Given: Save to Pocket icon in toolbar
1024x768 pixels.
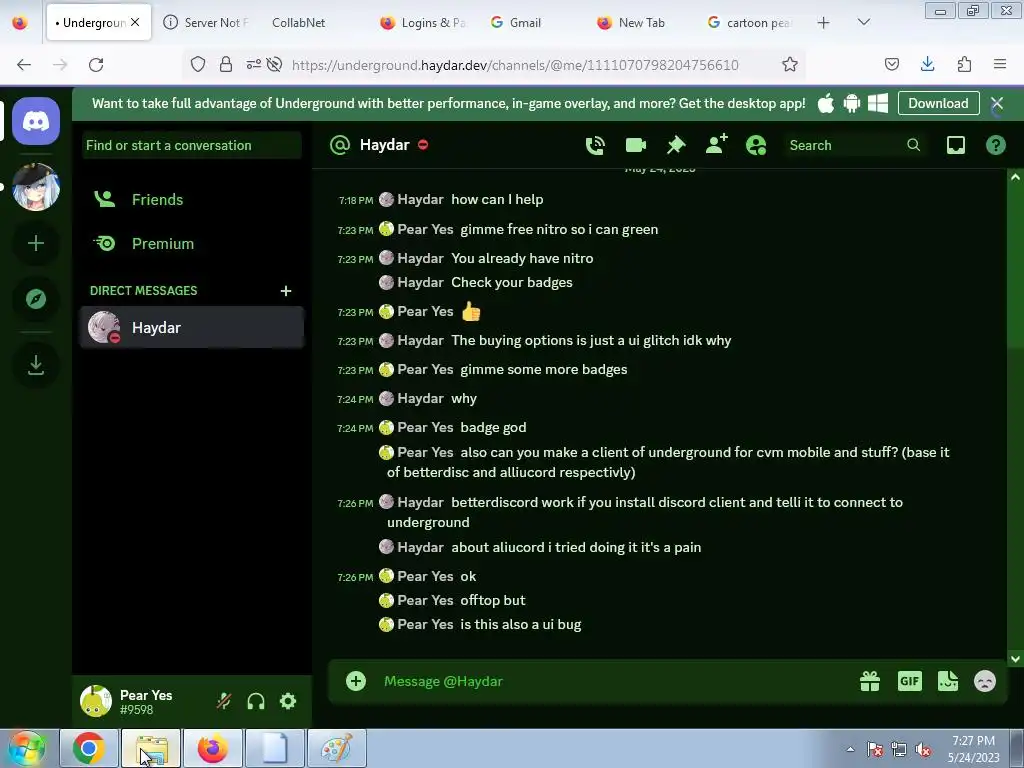Looking at the screenshot, I should tap(891, 64).
